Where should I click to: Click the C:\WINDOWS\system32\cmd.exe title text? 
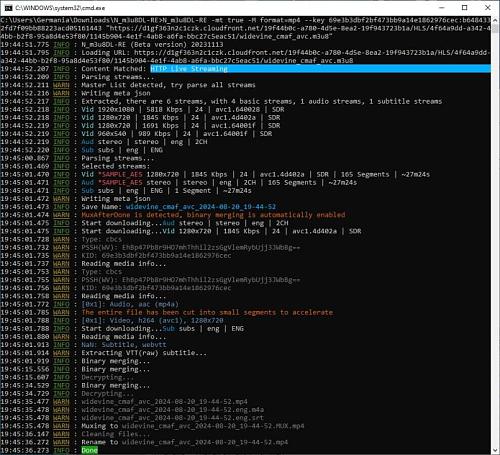click(60, 8)
